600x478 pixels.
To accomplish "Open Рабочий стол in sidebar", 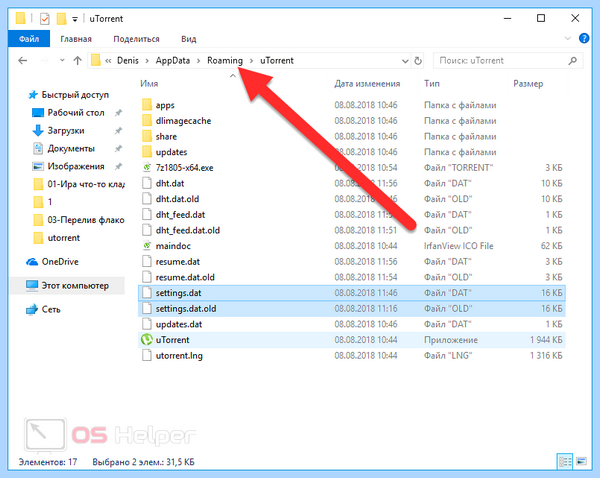I will click(x=76, y=113).
